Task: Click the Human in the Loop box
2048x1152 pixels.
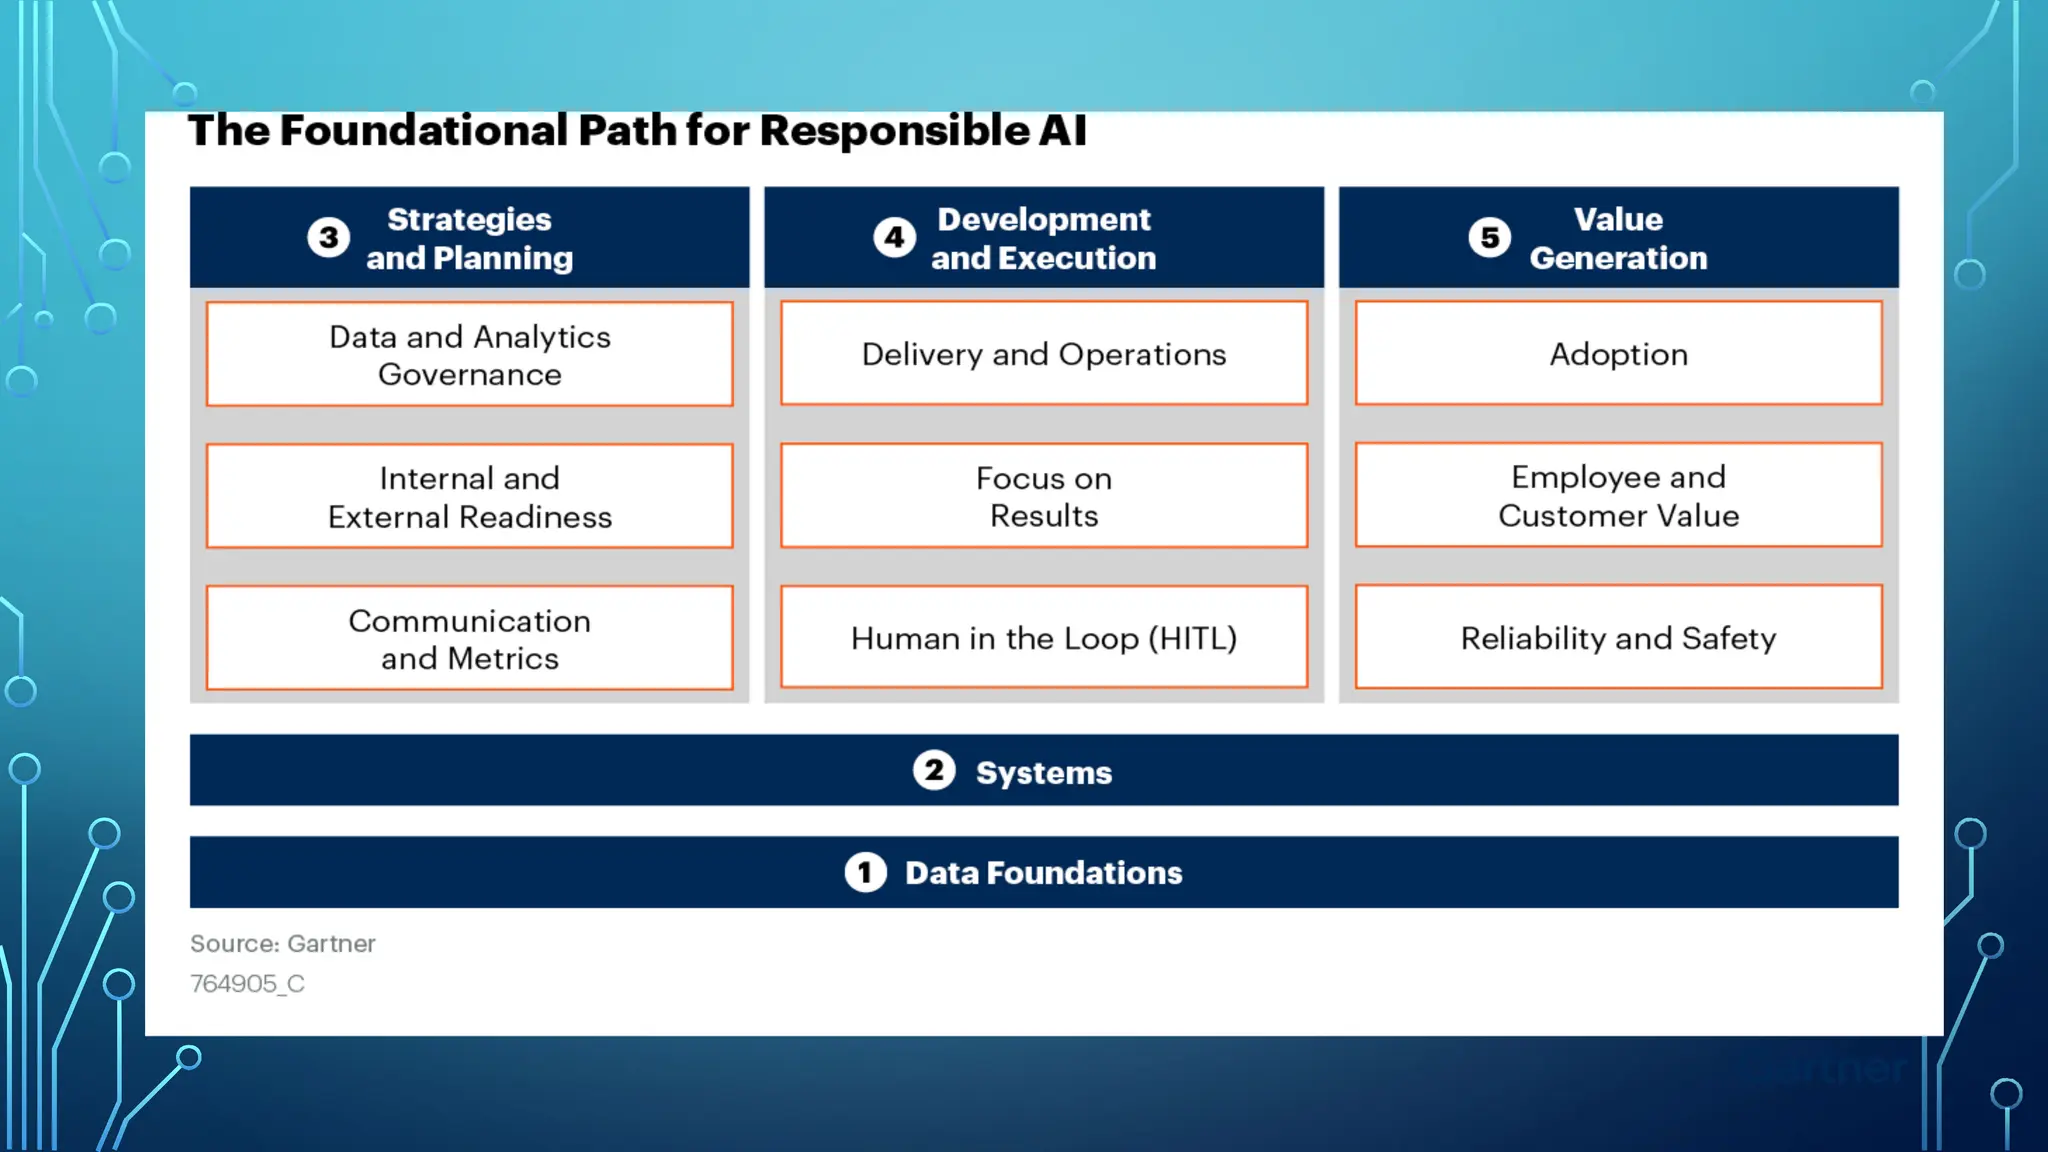Action: pyautogui.click(x=1043, y=638)
